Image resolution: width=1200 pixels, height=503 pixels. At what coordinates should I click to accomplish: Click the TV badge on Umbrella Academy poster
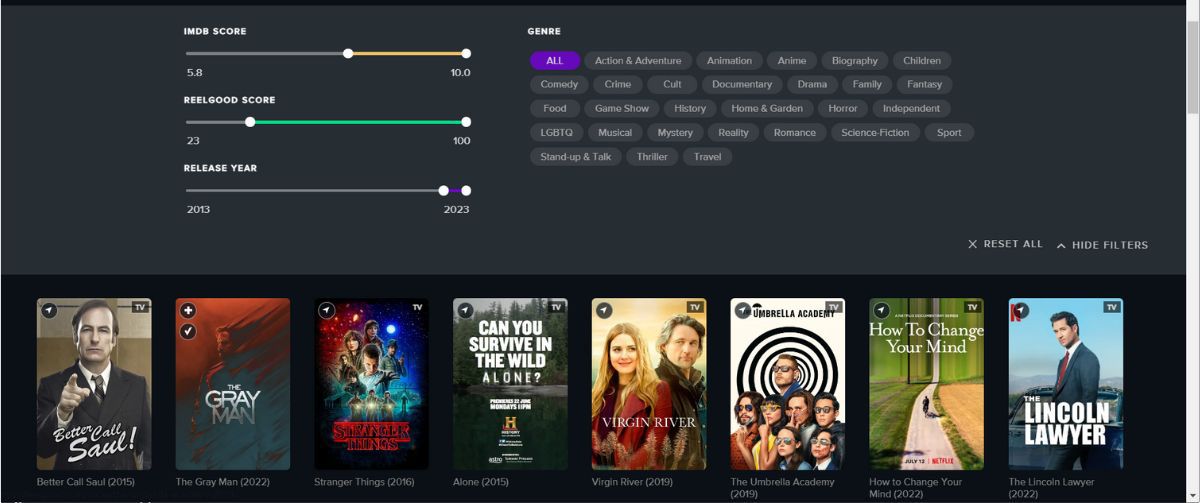click(x=833, y=307)
